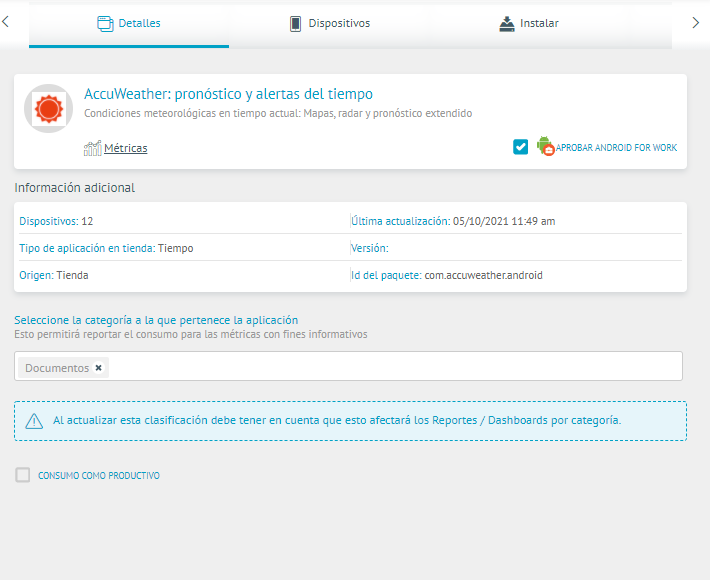
Task: Click the AccuWeather sun app icon
Action: tap(48, 109)
